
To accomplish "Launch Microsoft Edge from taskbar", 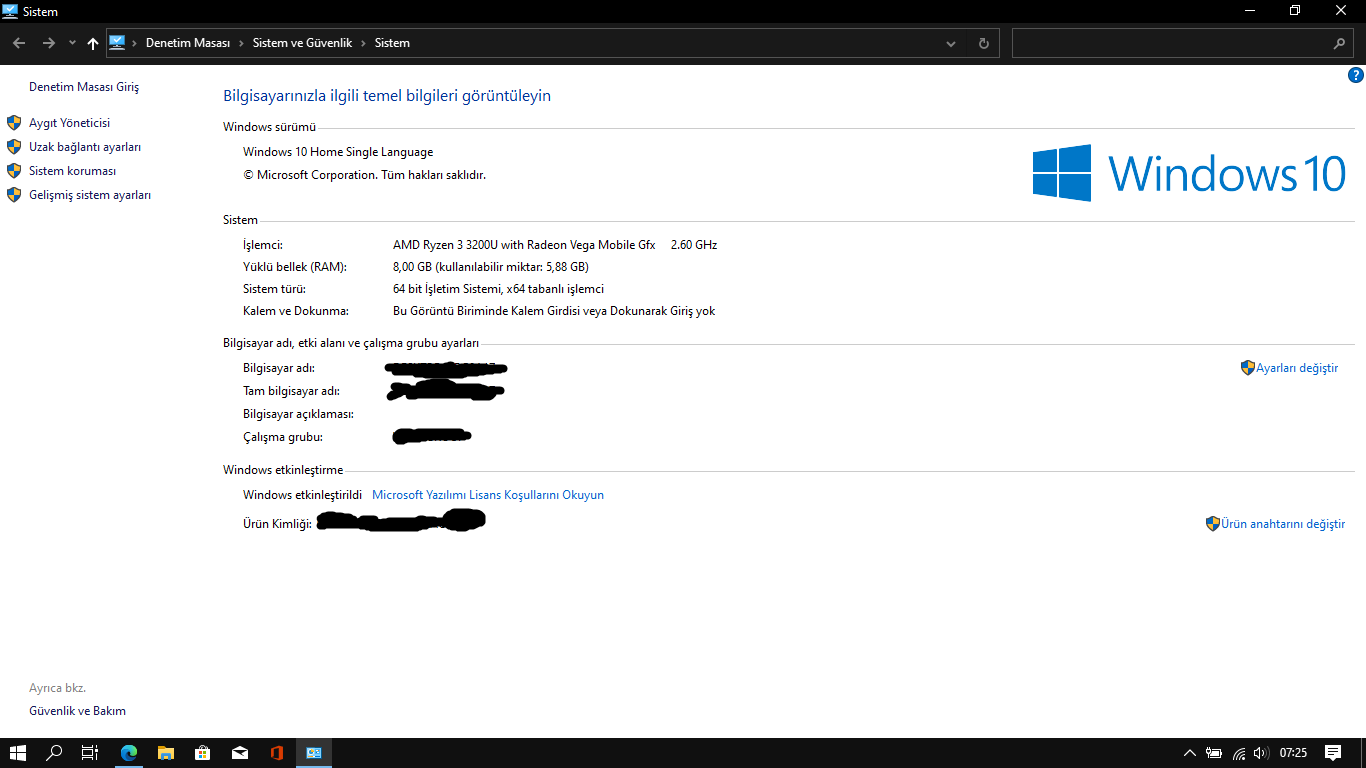I will click(129, 753).
